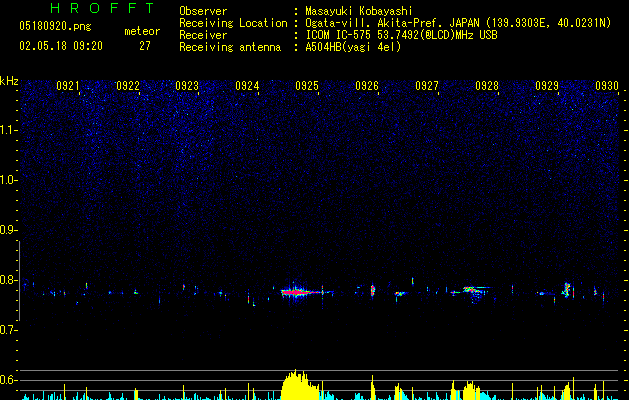This screenshot has width=629, height=400.
Task: Click the Observer label
Action: [x=203, y=11]
